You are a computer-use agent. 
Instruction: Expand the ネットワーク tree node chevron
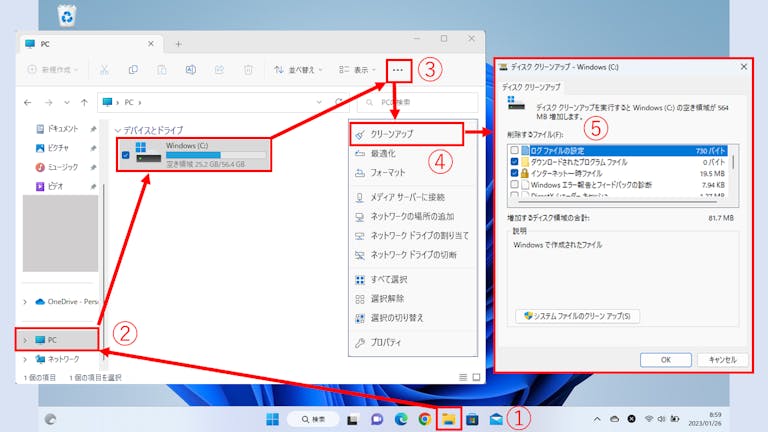(25, 360)
